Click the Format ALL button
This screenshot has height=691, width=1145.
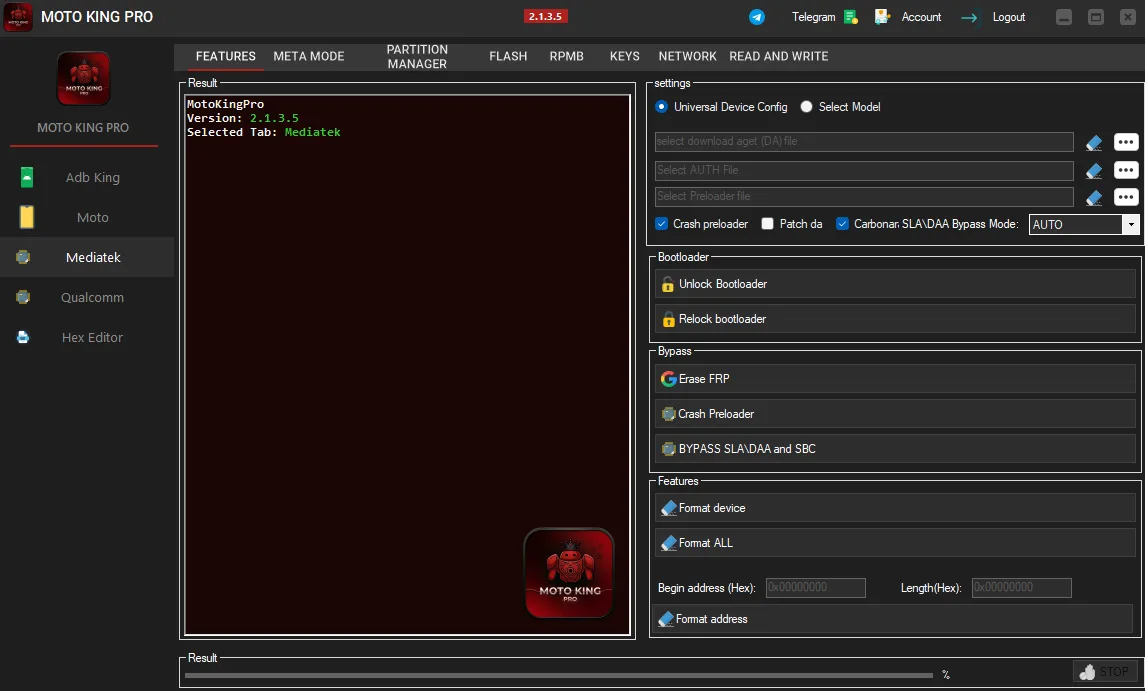pyautogui.click(x=895, y=543)
